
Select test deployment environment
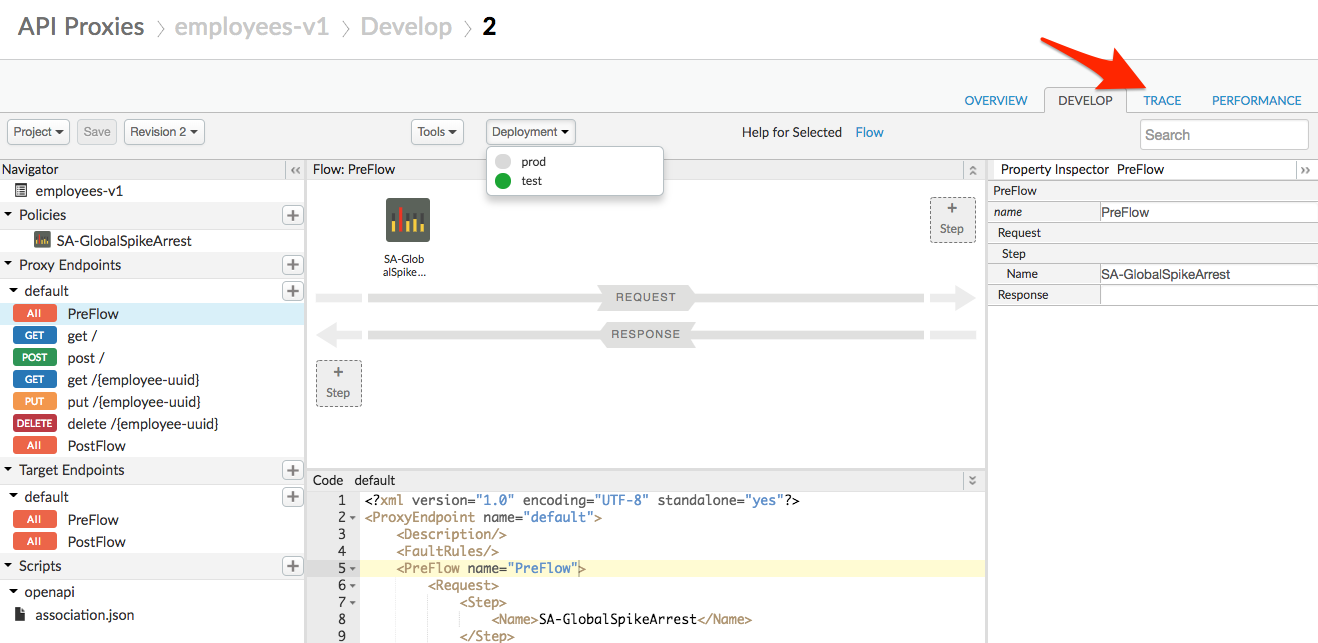[x=531, y=181]
